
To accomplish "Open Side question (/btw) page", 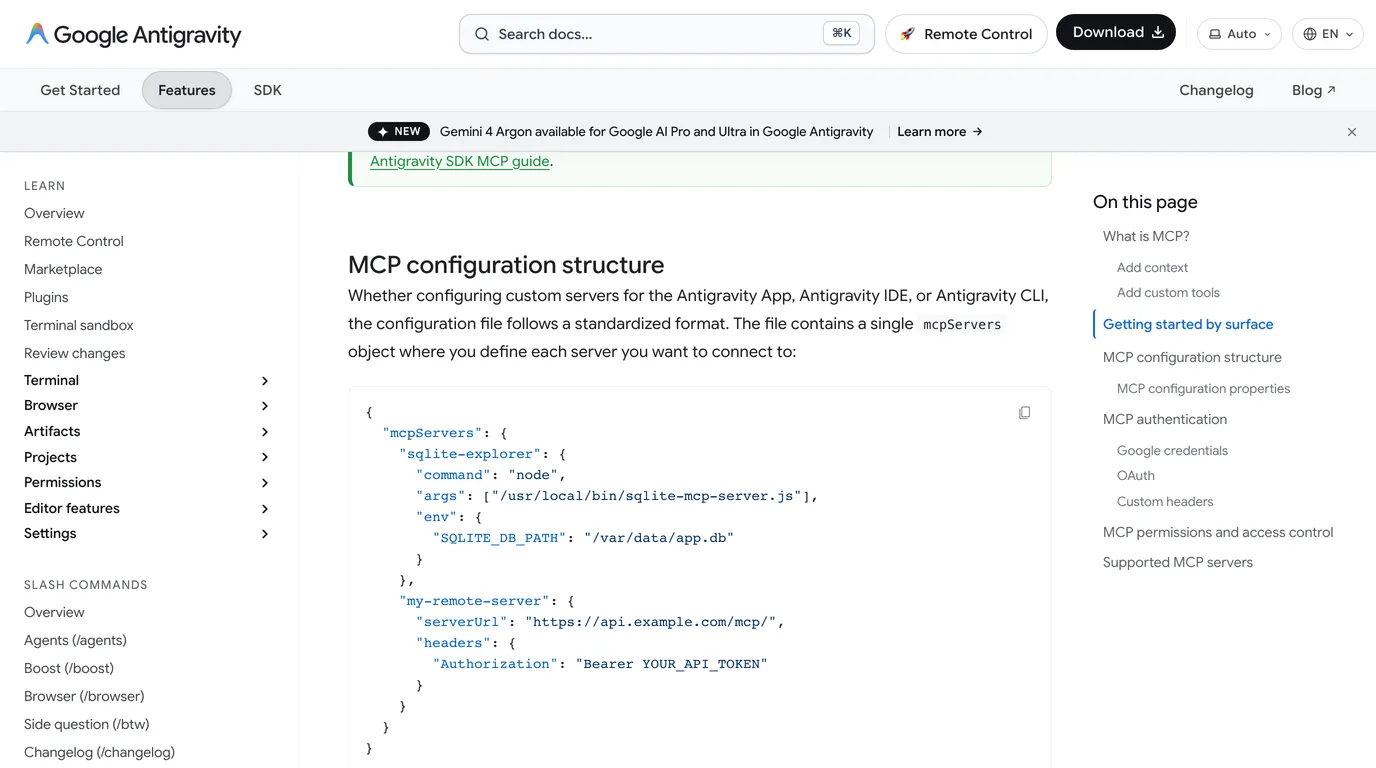I will pyautogui.click(x=87, y=724).
